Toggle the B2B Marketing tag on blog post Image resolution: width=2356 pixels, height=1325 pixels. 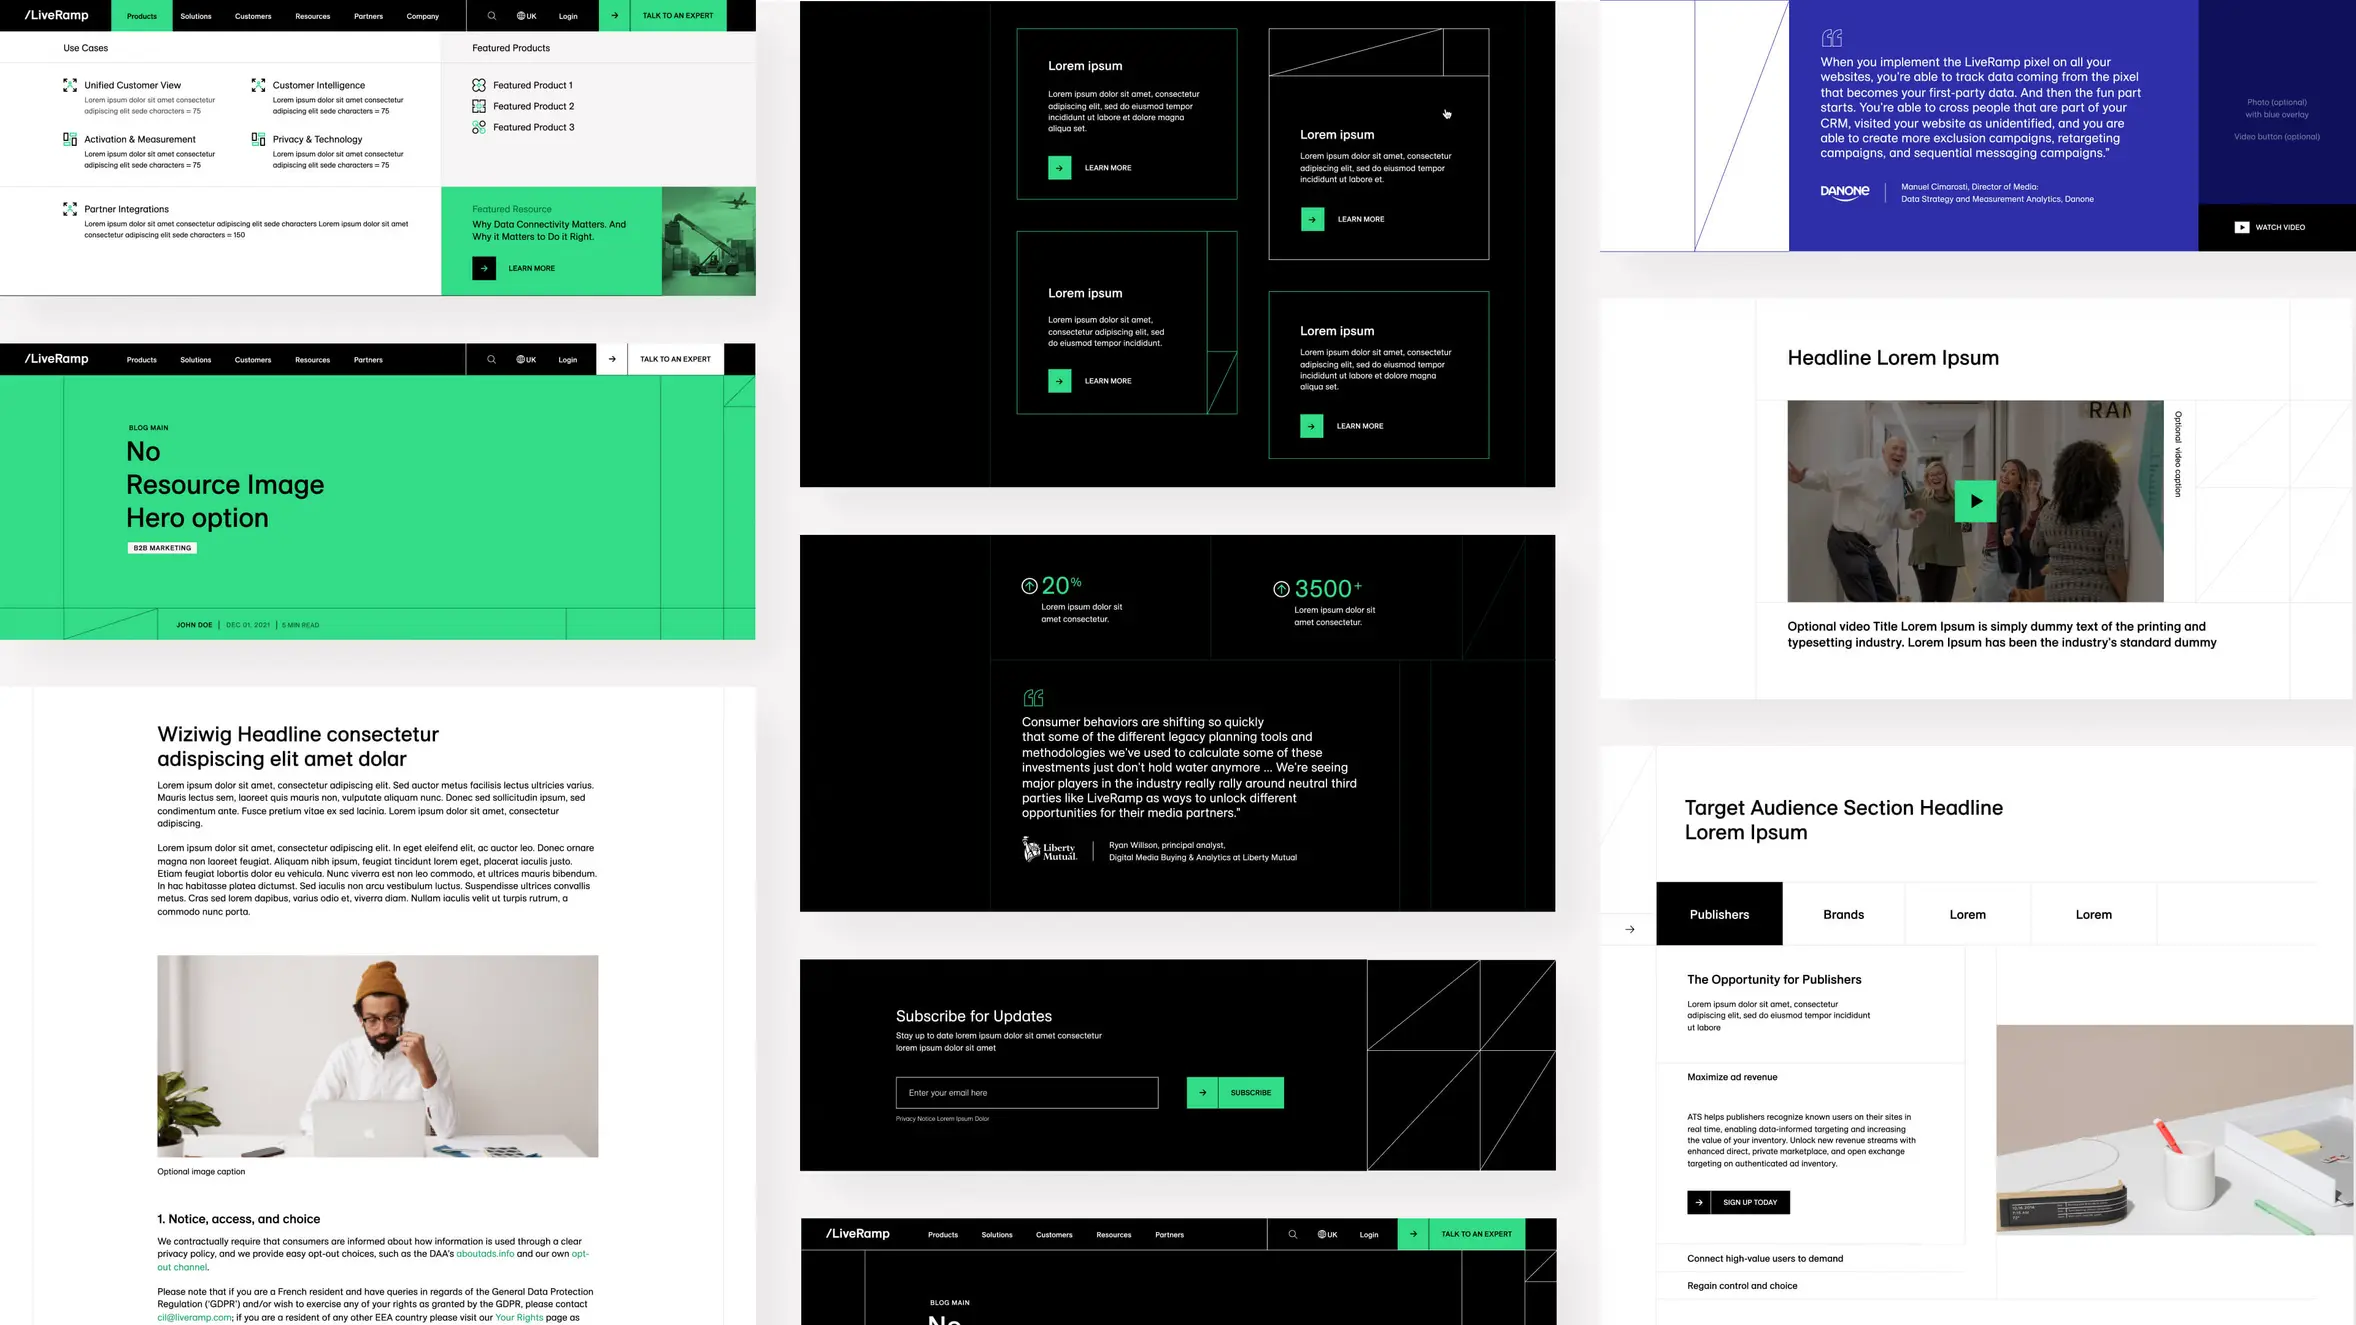point(162,547)
